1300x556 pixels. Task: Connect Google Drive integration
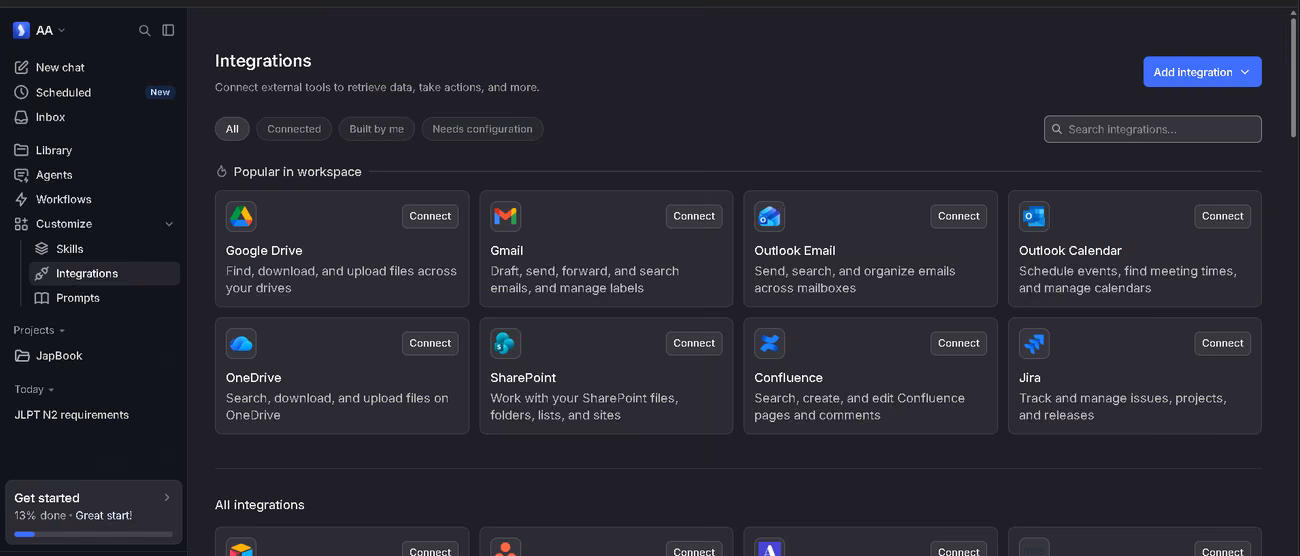click(x=430, y=216)
